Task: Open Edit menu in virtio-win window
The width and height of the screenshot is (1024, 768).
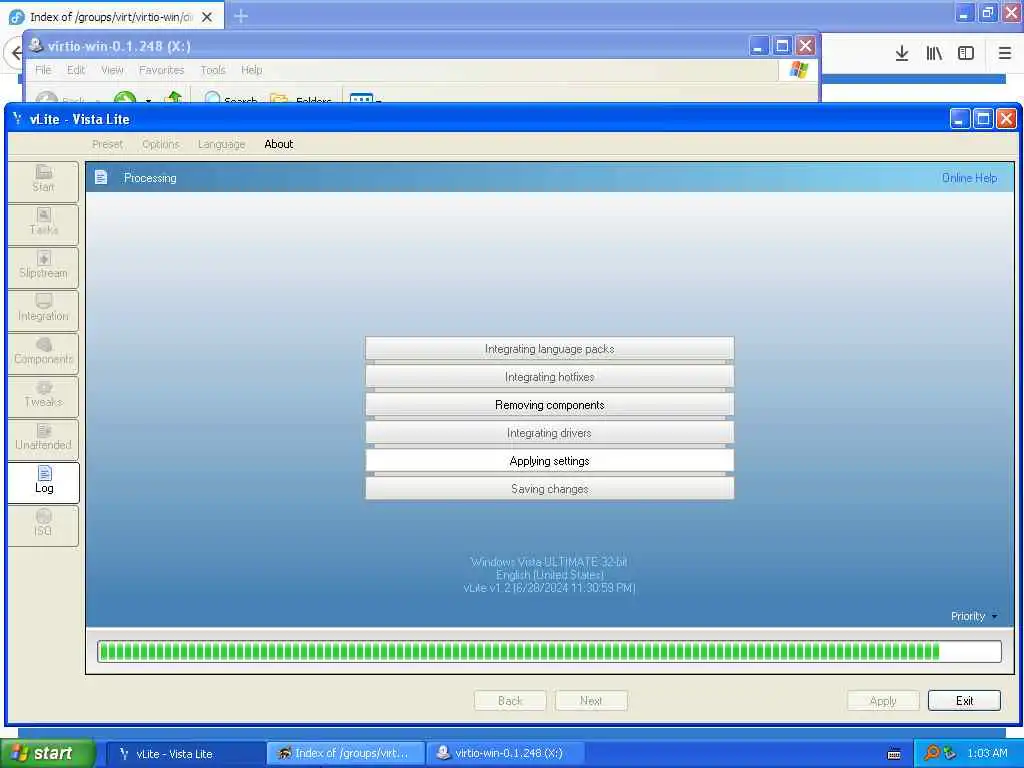Action: coord(76,69)
